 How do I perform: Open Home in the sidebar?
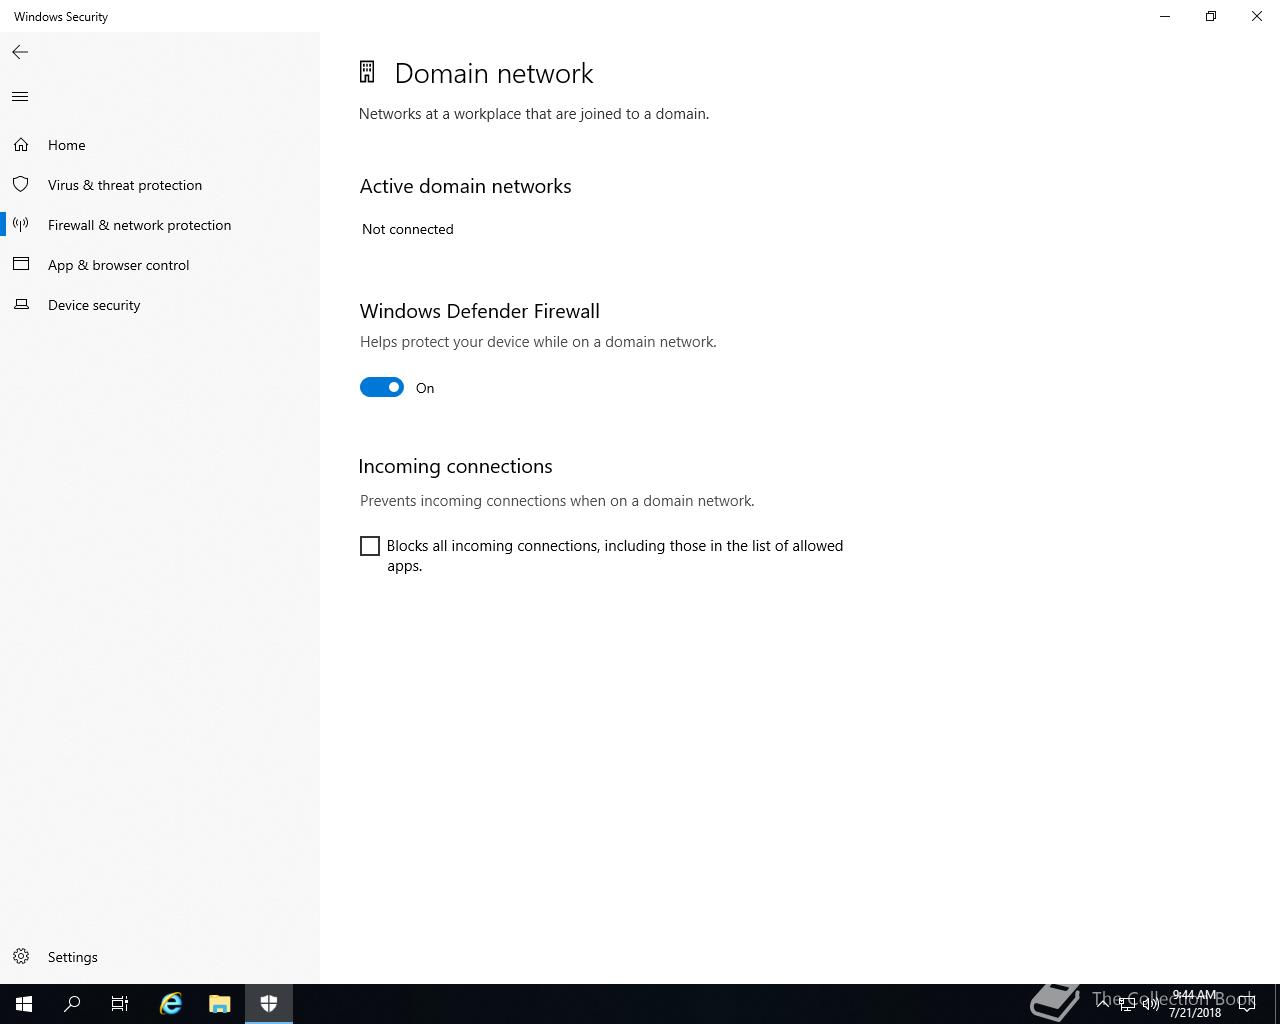[160, 145]
